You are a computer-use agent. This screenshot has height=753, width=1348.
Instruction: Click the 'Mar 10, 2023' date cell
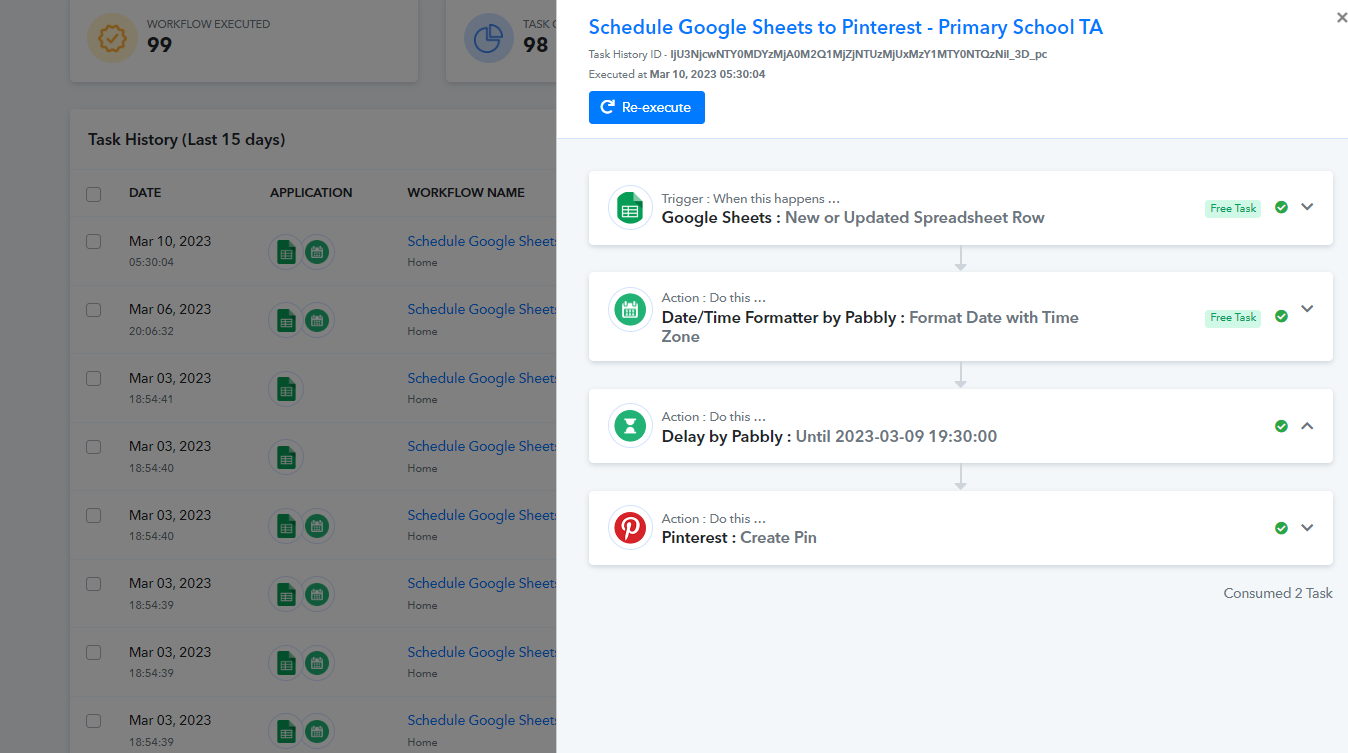click(170, 241)
